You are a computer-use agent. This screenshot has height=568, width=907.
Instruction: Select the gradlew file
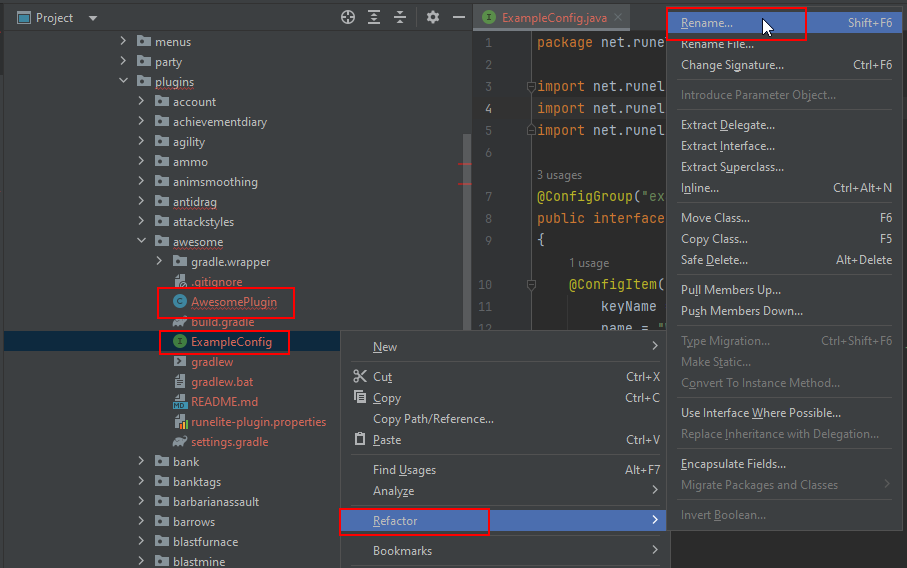[212, 362]
